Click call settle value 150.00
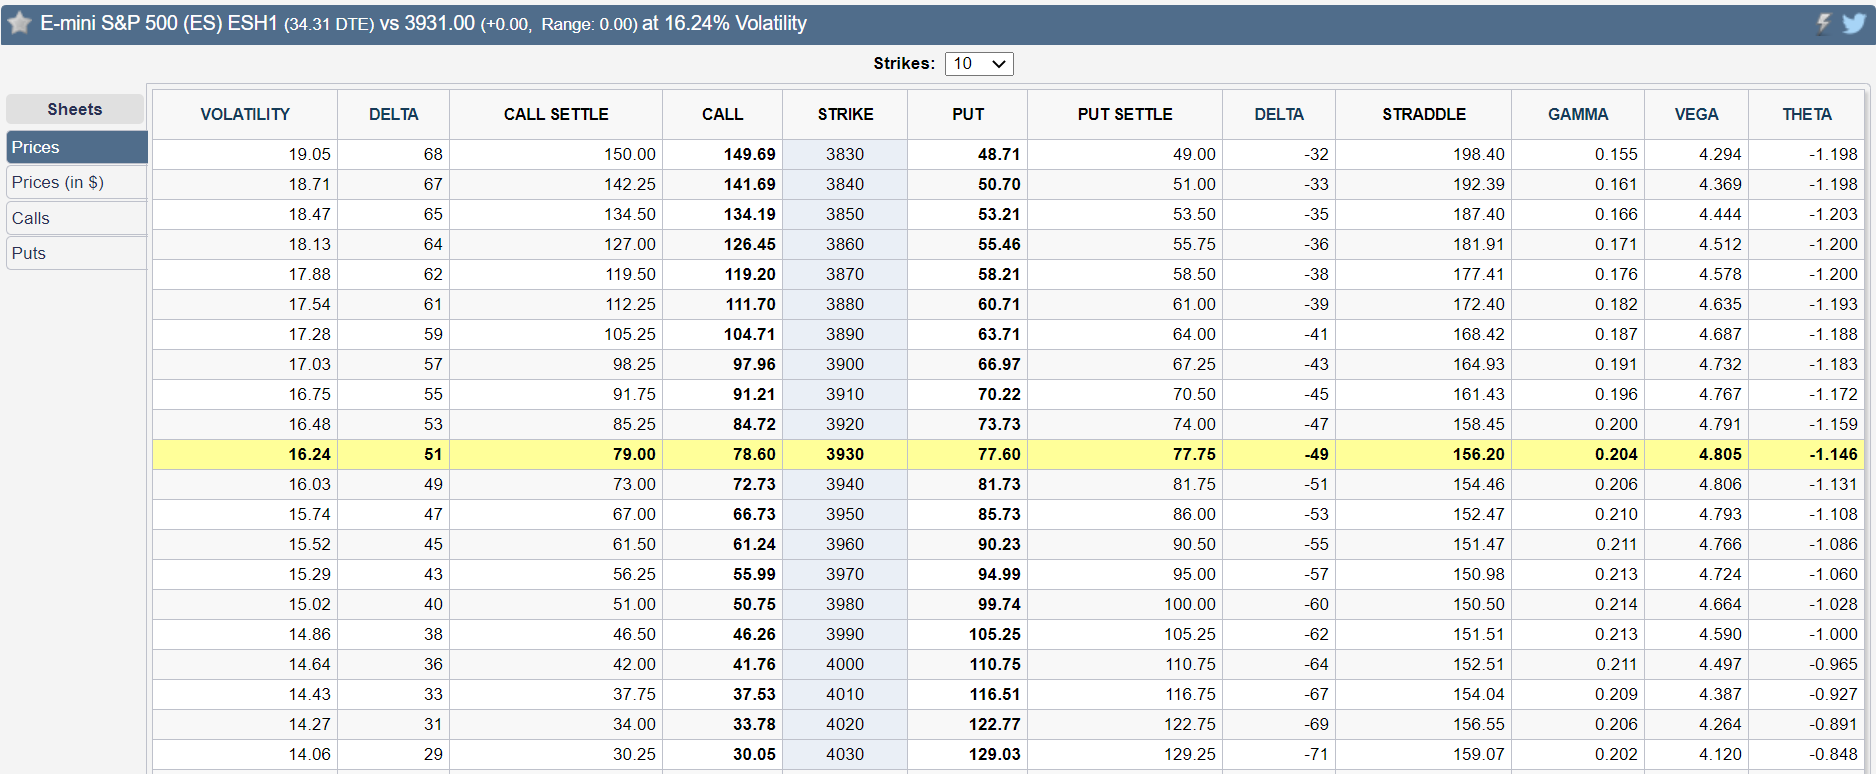The height and width of the screenshot is (774, 1876). (x=630, y=154)
